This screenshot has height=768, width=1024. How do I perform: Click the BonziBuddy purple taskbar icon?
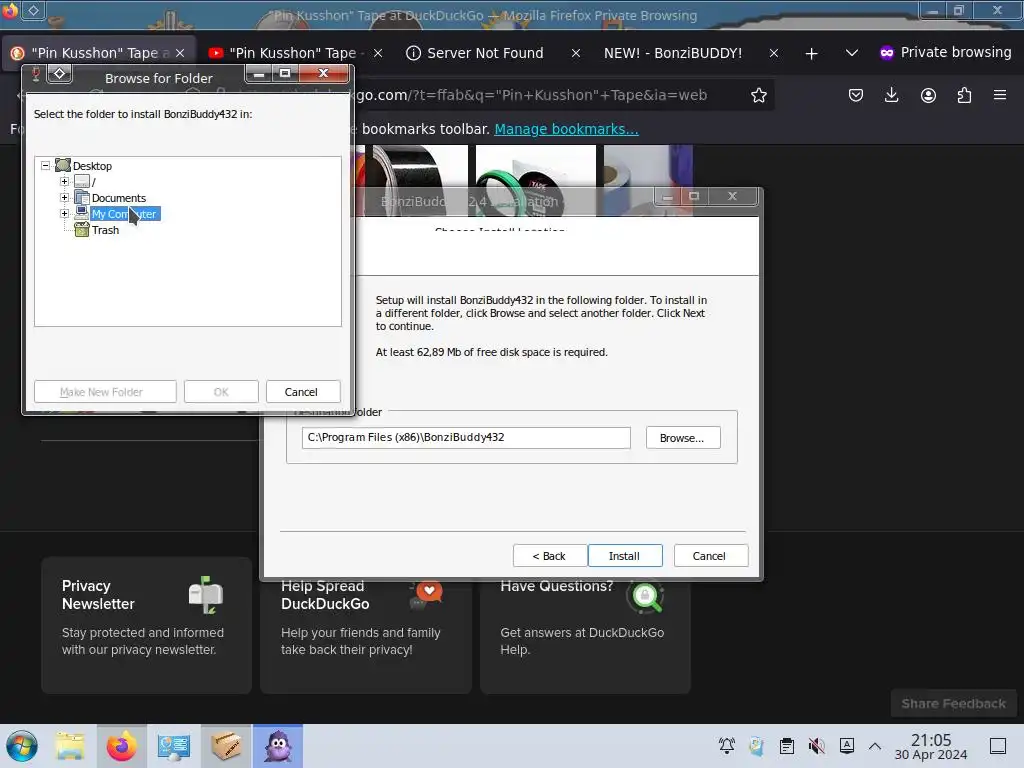tap(278, 746)
